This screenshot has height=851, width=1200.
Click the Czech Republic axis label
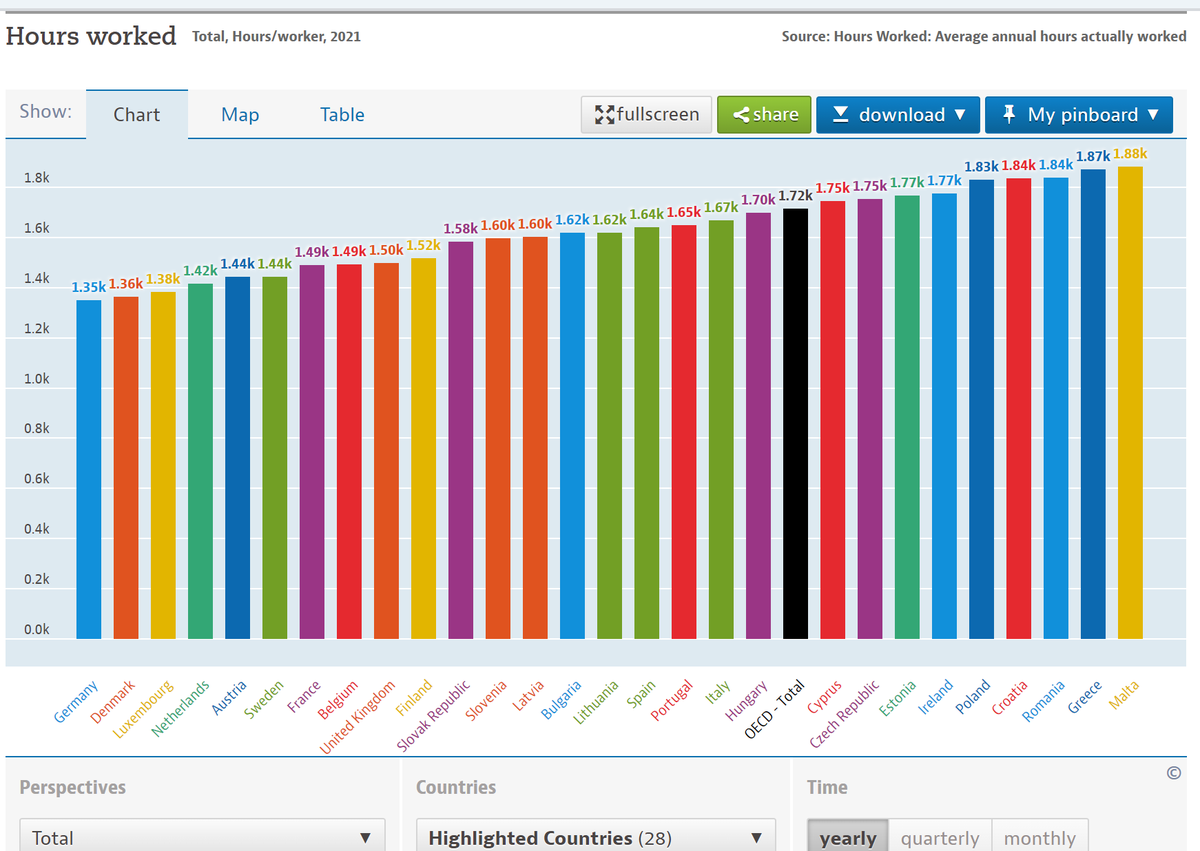point(844,714)
